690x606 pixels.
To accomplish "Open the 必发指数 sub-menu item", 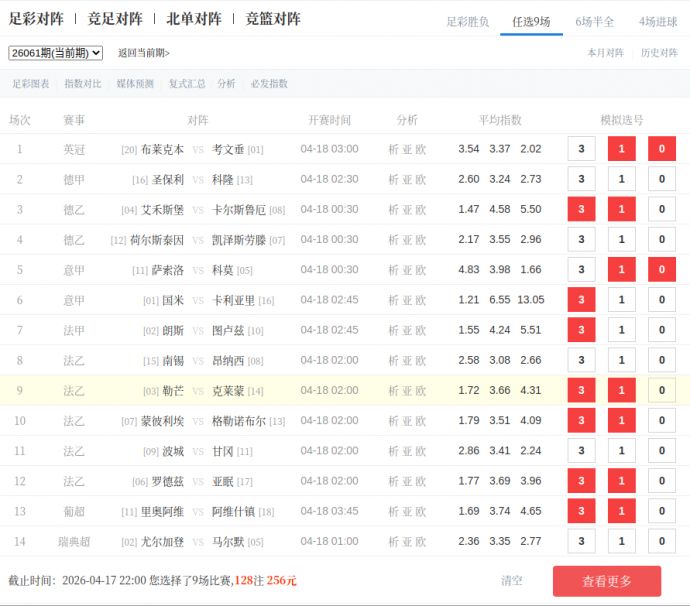I will pyautogui.click(x=269, y=84).
